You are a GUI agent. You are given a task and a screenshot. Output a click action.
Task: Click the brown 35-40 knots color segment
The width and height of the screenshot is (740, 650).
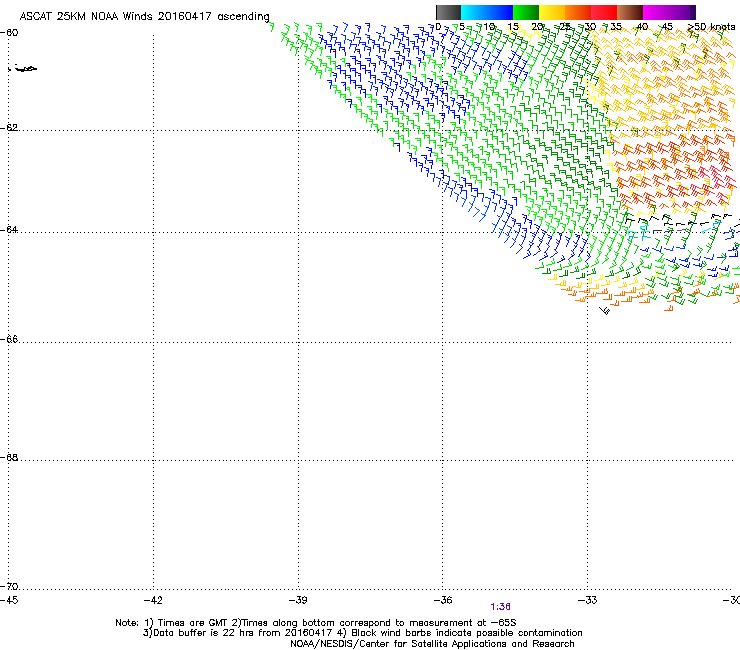(630, 12)
